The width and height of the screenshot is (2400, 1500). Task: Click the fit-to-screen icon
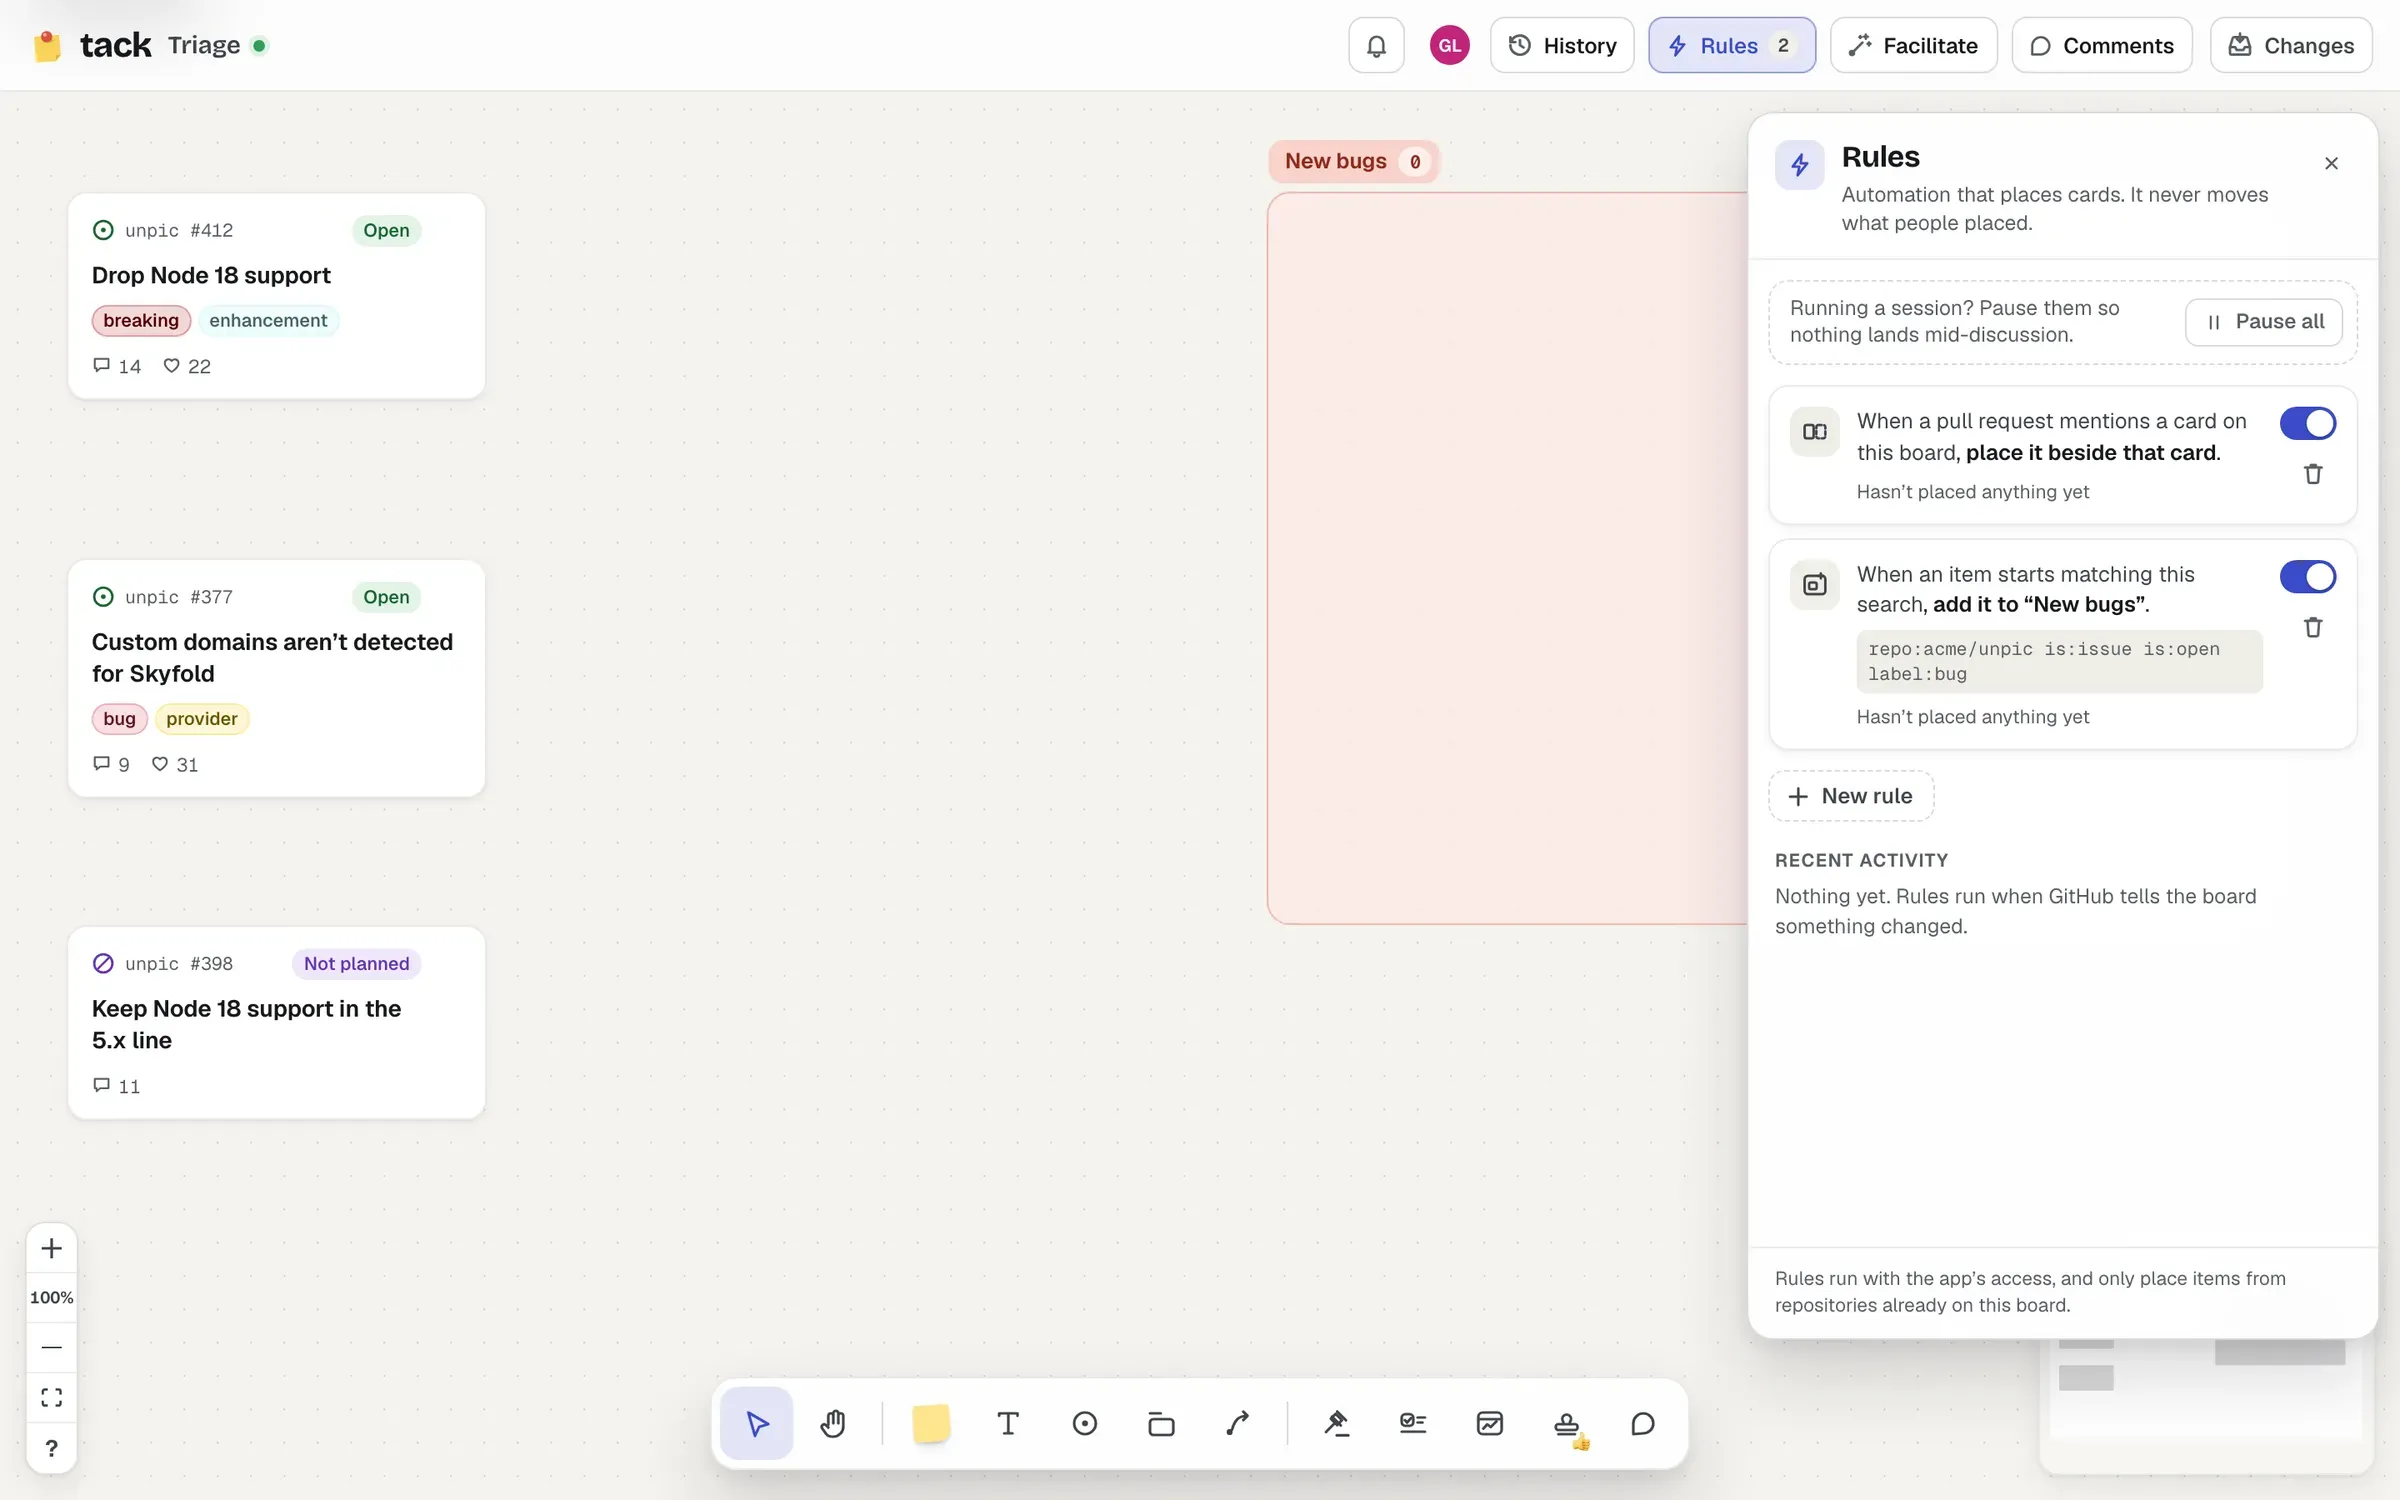[x=52, y=1397]
